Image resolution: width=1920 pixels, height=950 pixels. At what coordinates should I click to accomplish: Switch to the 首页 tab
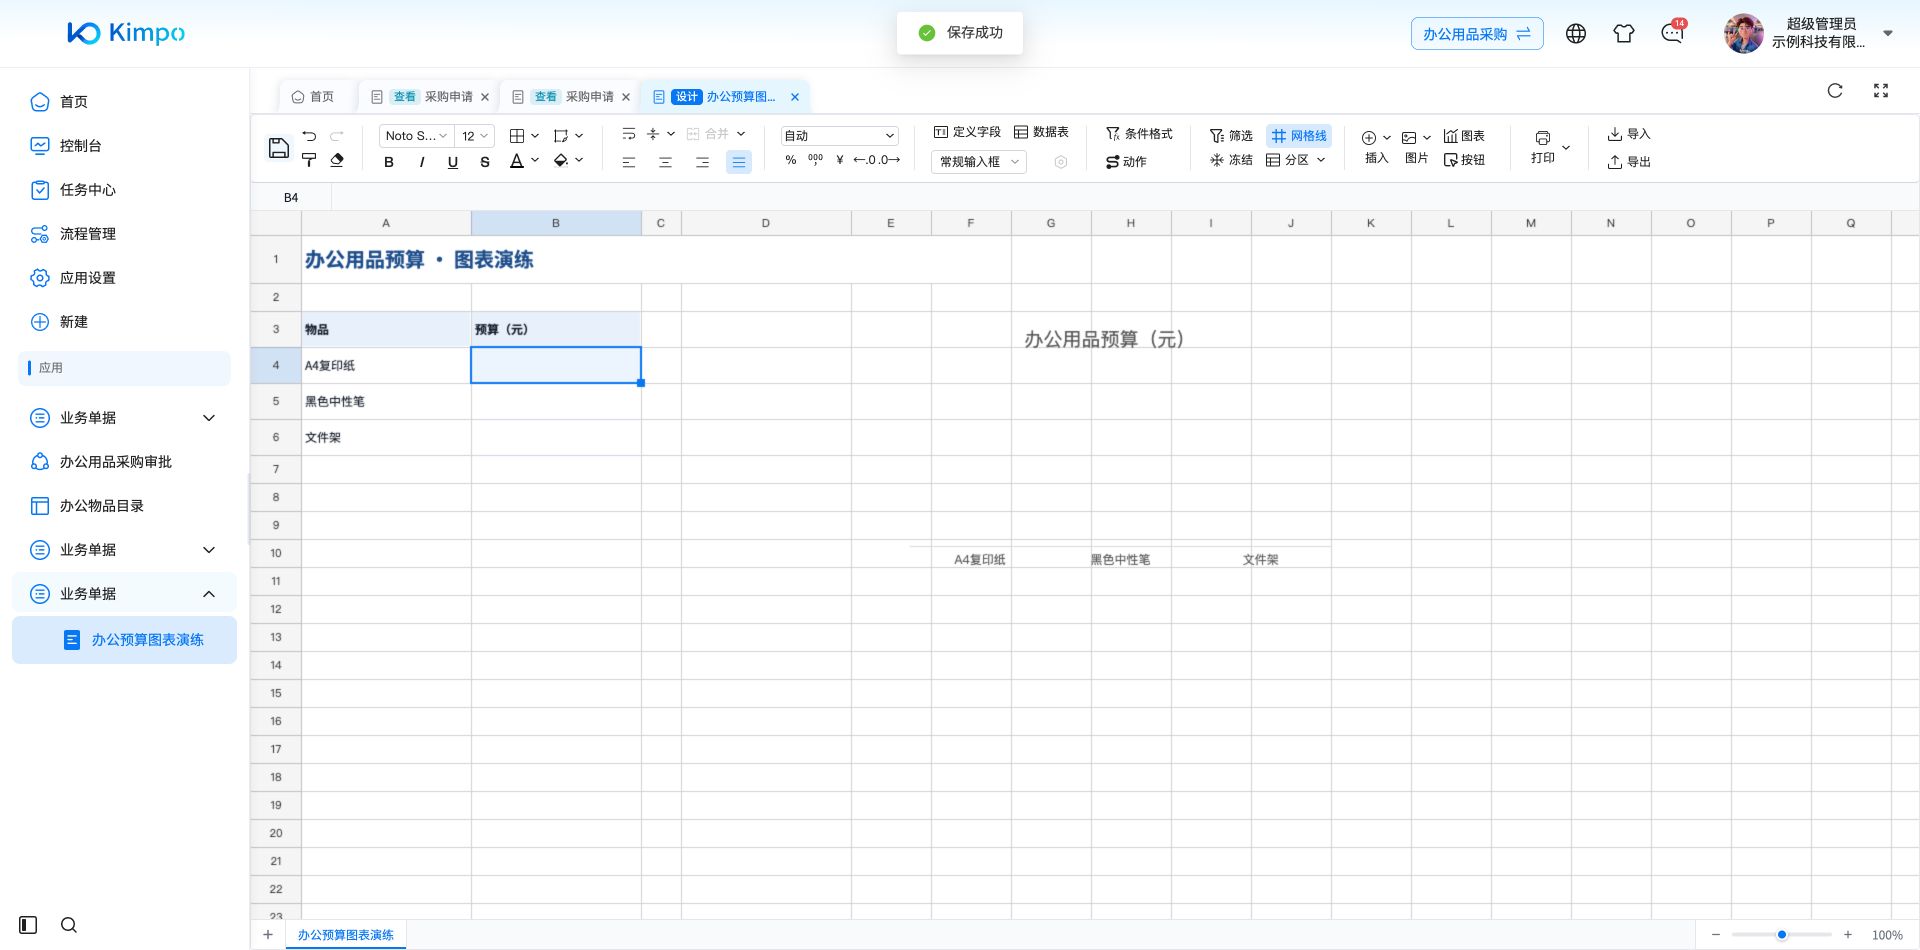point(313,97)
